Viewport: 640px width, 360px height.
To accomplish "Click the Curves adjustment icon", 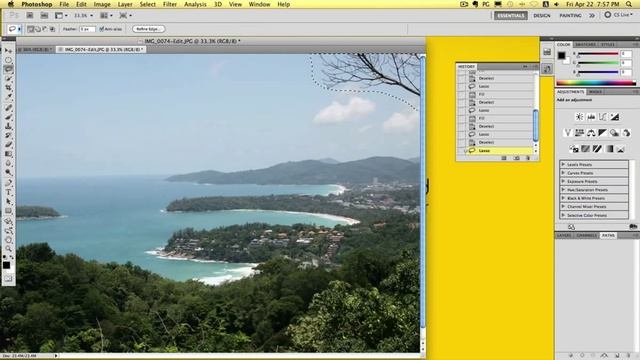I will click(x=603, y=117).
